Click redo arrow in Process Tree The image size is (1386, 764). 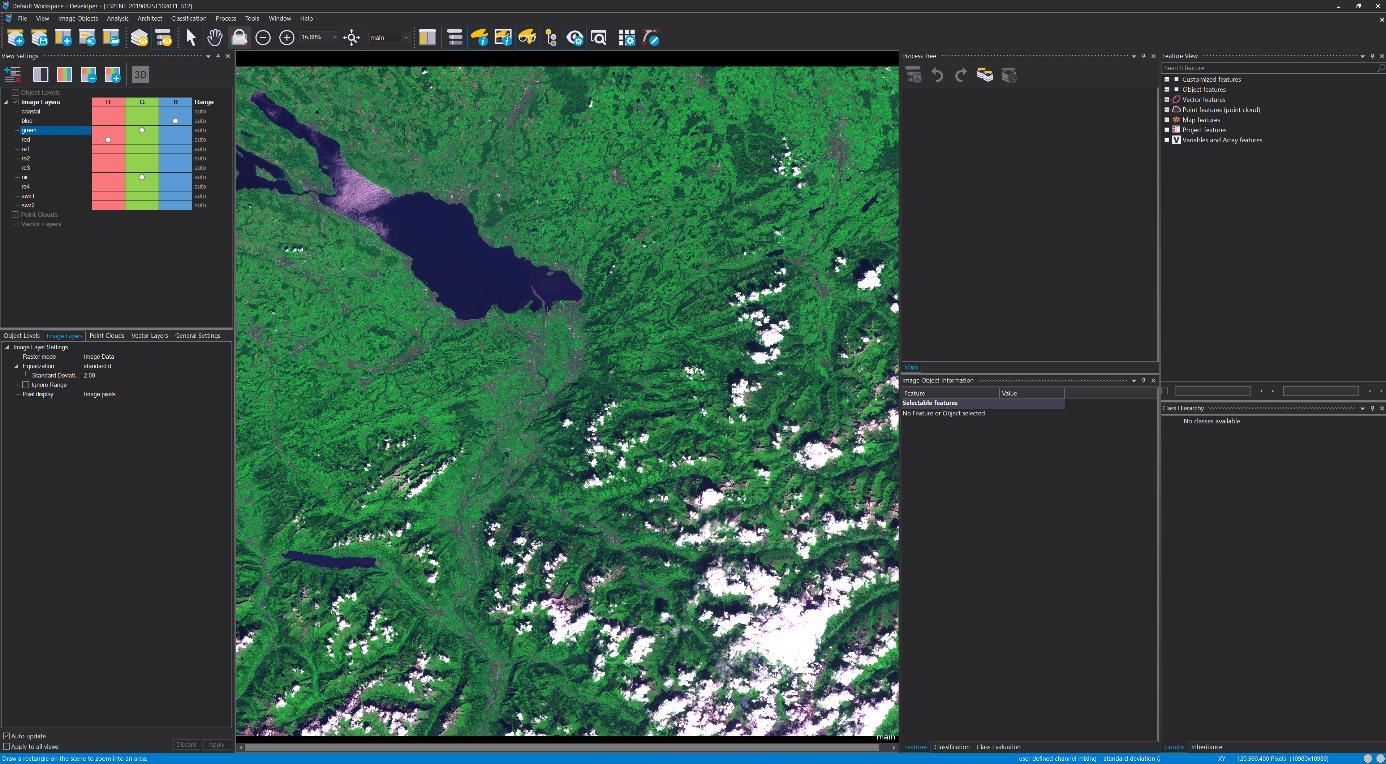click(x=961, y=75)
